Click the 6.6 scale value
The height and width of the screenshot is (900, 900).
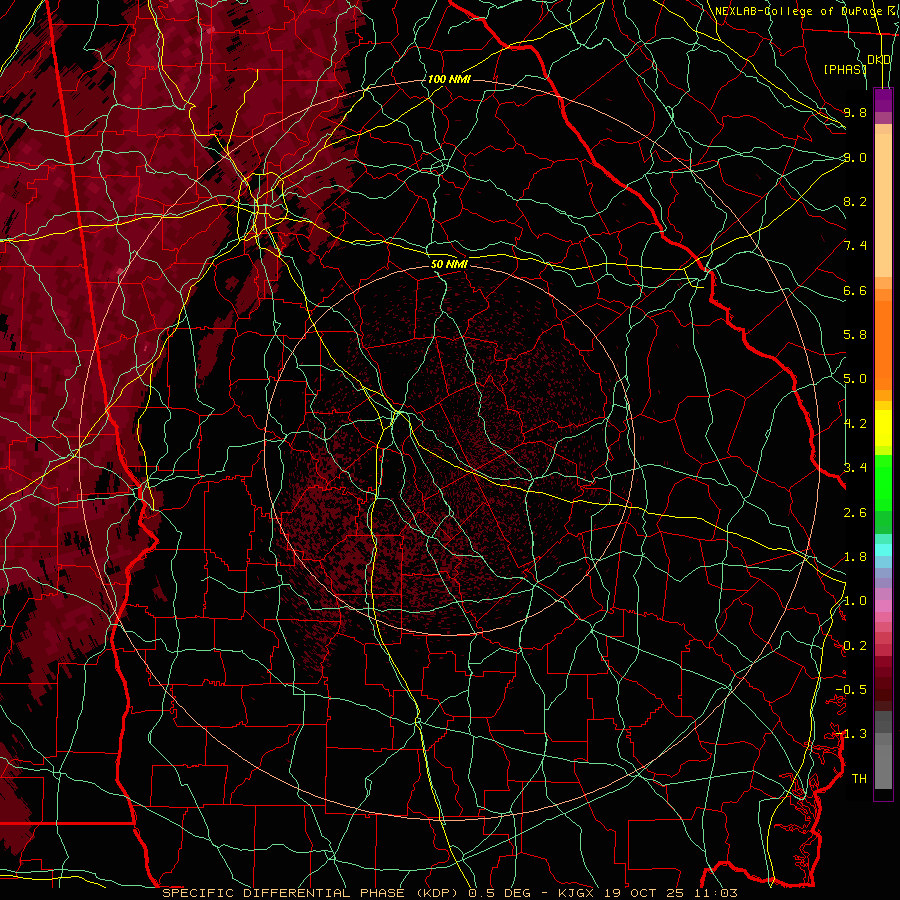click(x=855, y=290)
